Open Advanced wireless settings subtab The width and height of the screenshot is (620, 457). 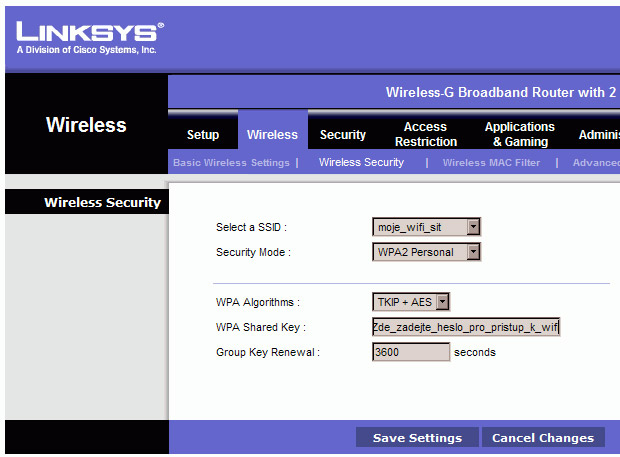pyautogui.click(x=596, y=162)
